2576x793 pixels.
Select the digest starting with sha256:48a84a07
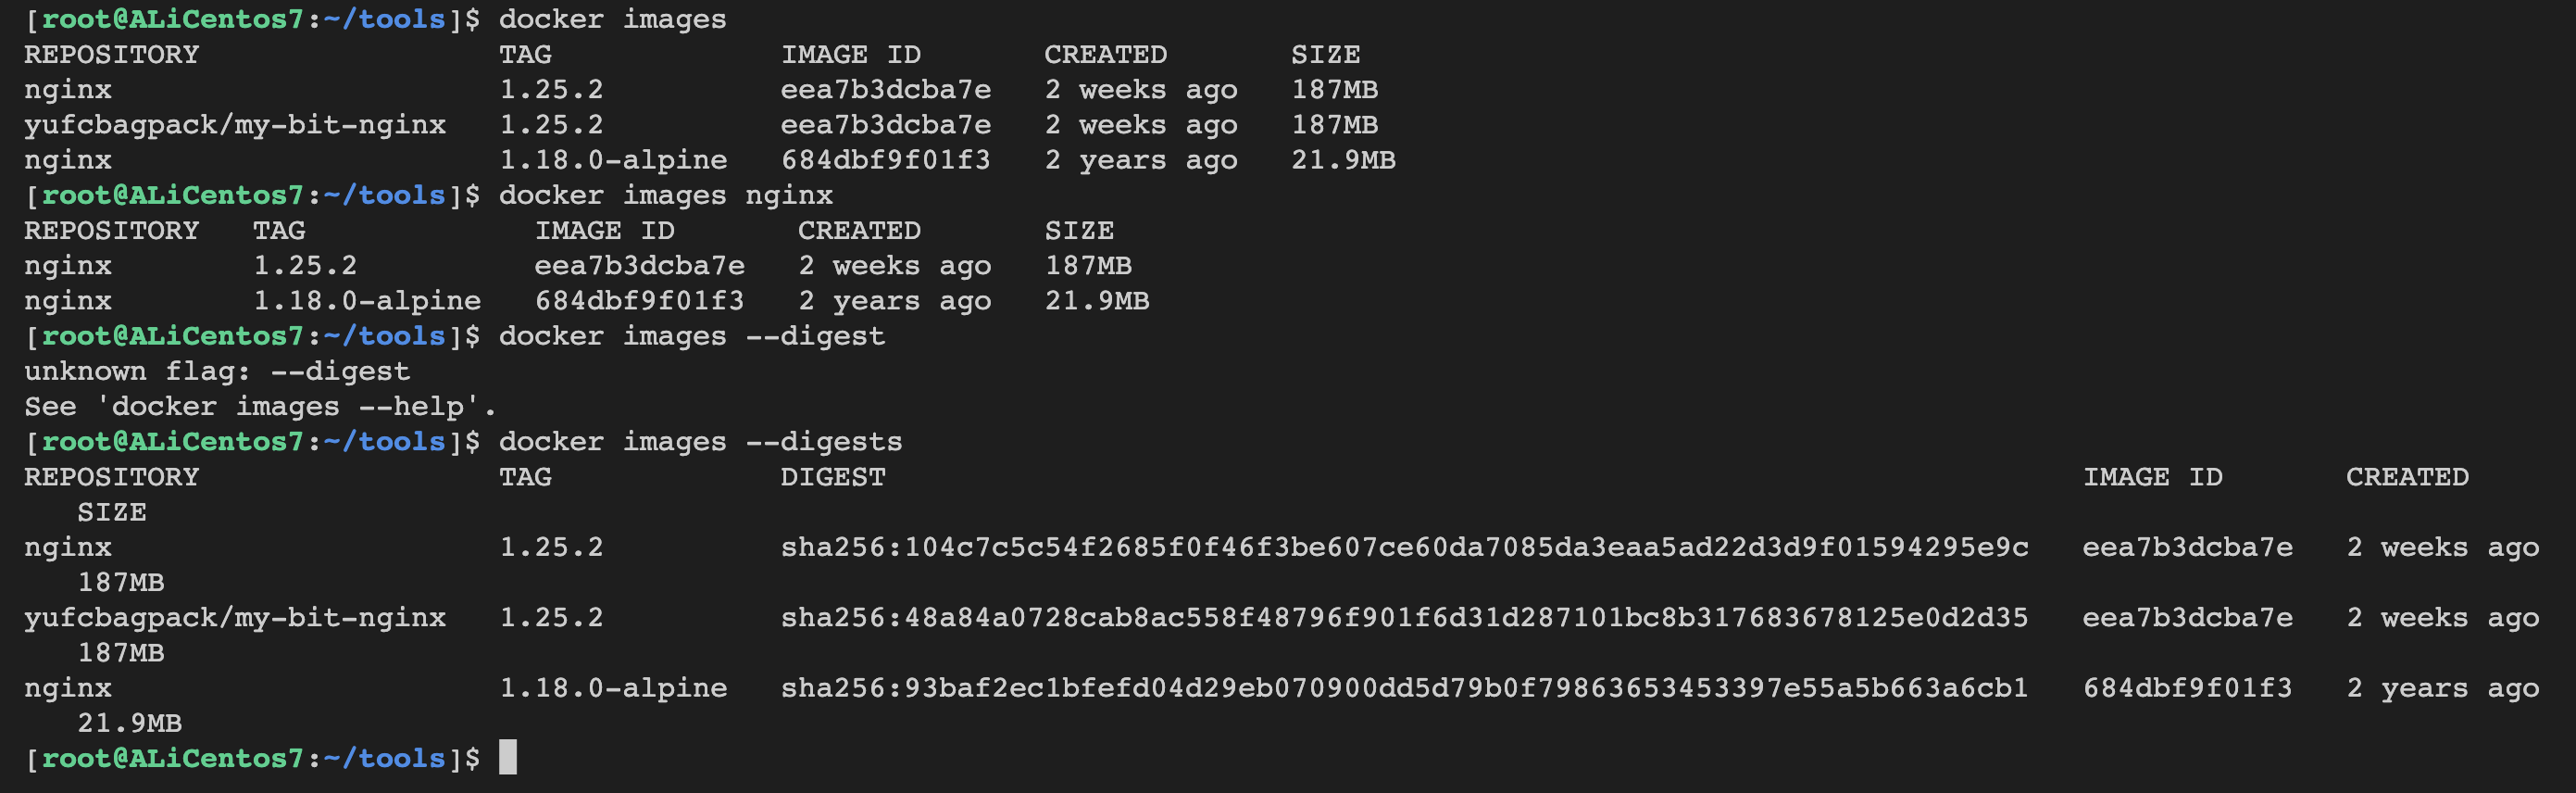[1404, 617]
